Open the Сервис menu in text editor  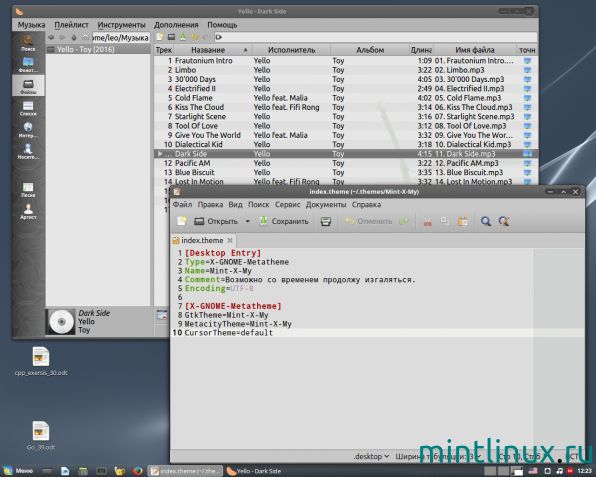[288, 204]
